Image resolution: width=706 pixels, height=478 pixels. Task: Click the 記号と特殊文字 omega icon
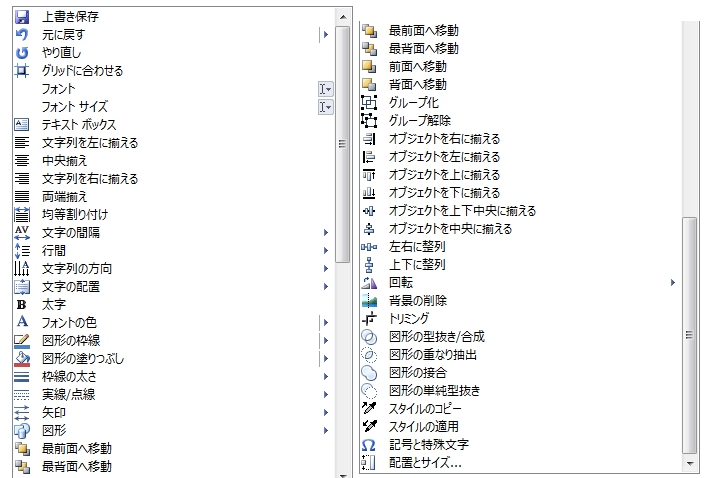point(368,445)
